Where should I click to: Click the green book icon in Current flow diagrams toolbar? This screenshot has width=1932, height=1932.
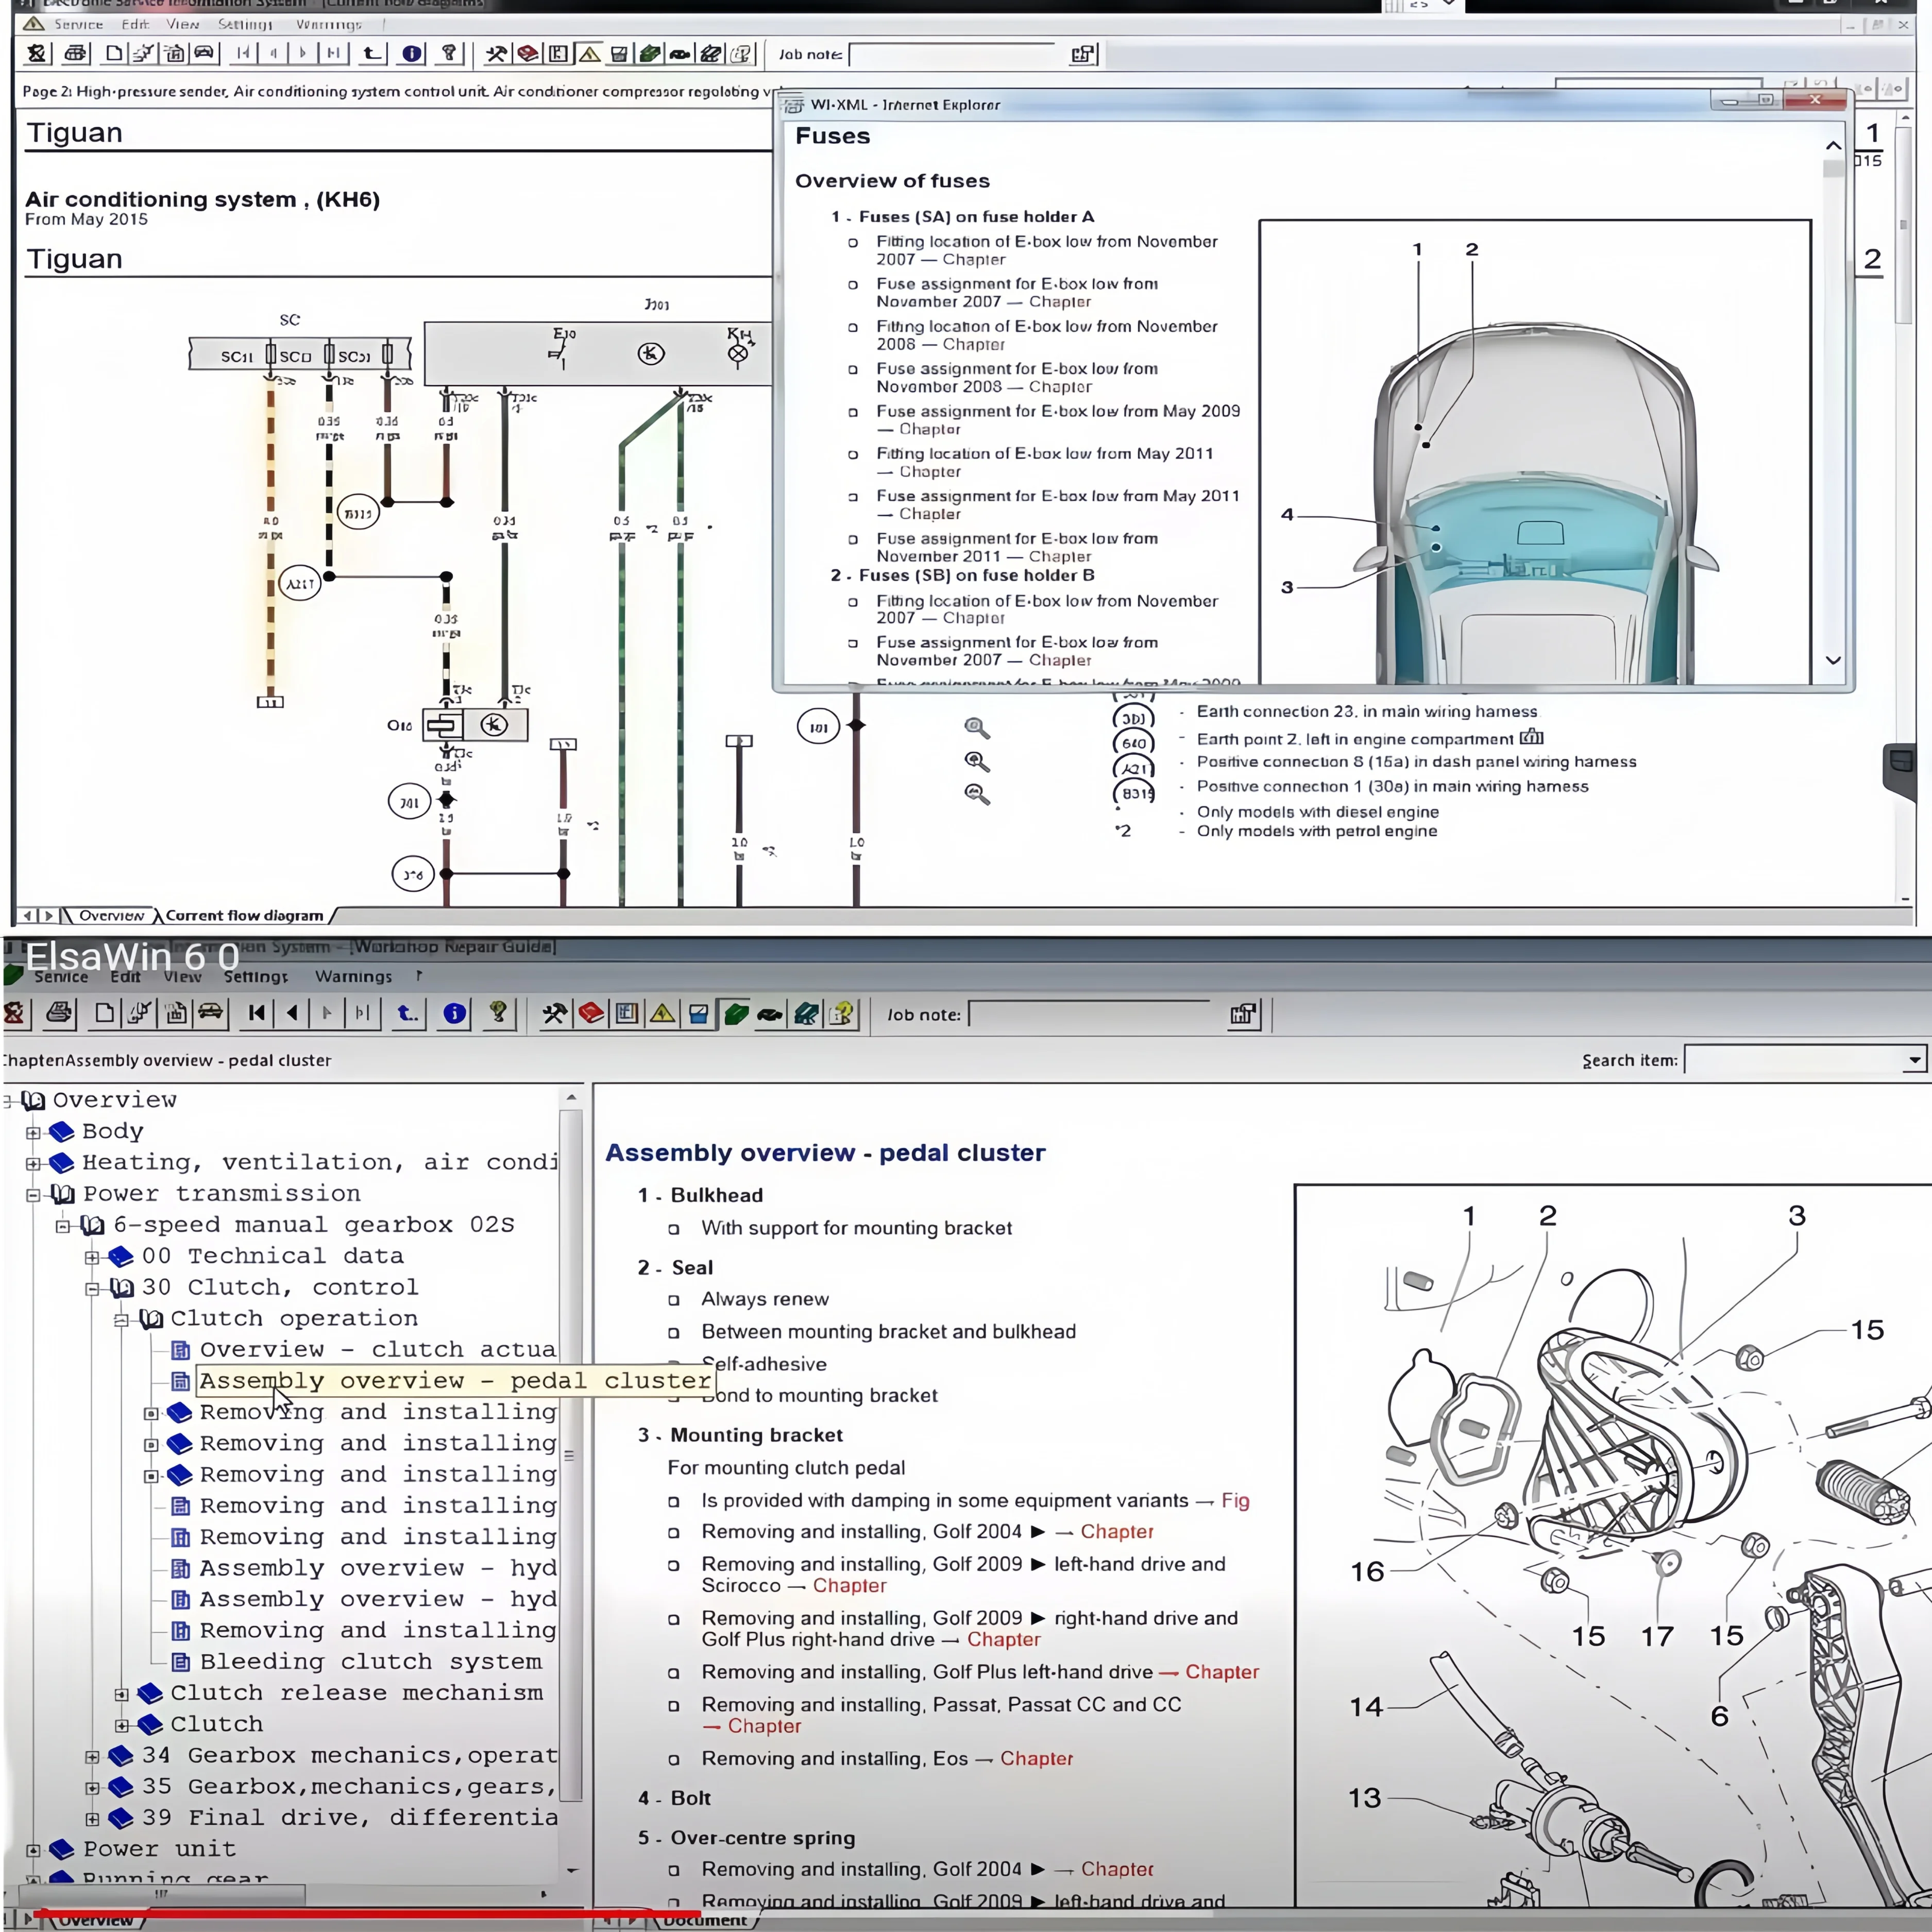650,53
